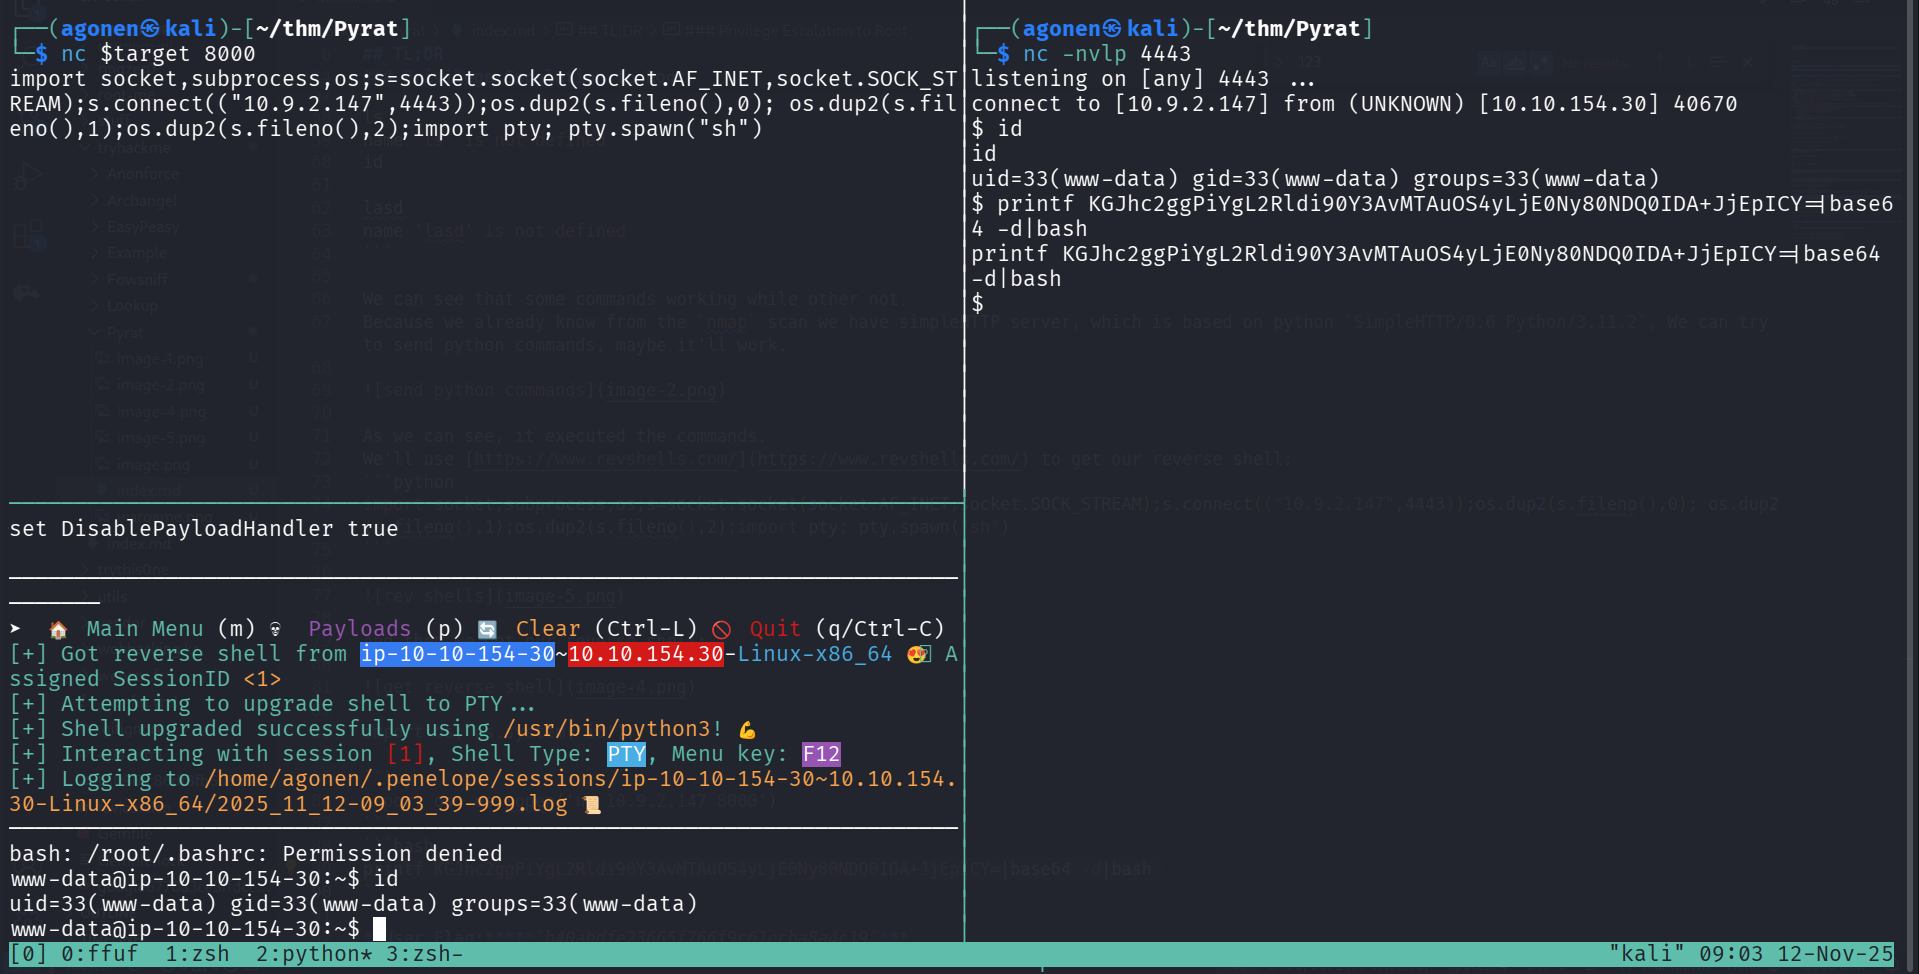Click the red prohibition icon beside Quit
This screenshot has height=974, width=1919.
(x=722, y=628)
